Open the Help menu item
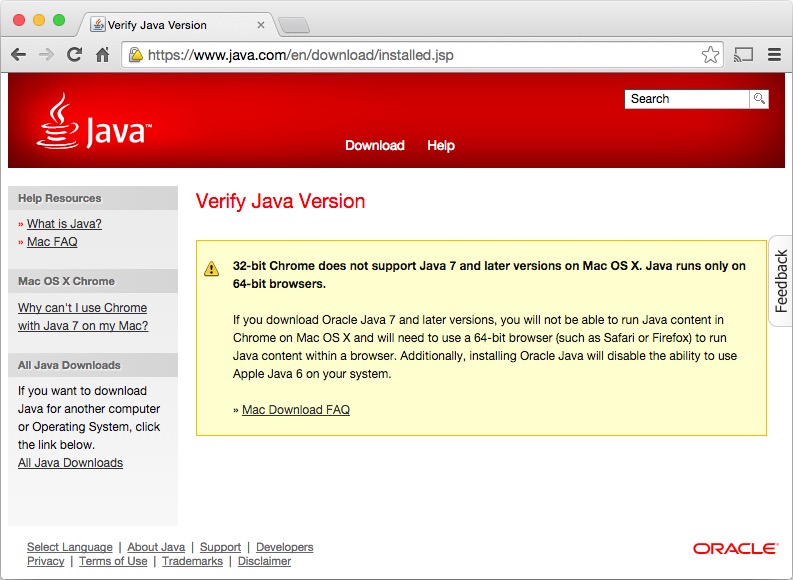The height and width of the screenshot is (580, 793). tap(441, 146)
